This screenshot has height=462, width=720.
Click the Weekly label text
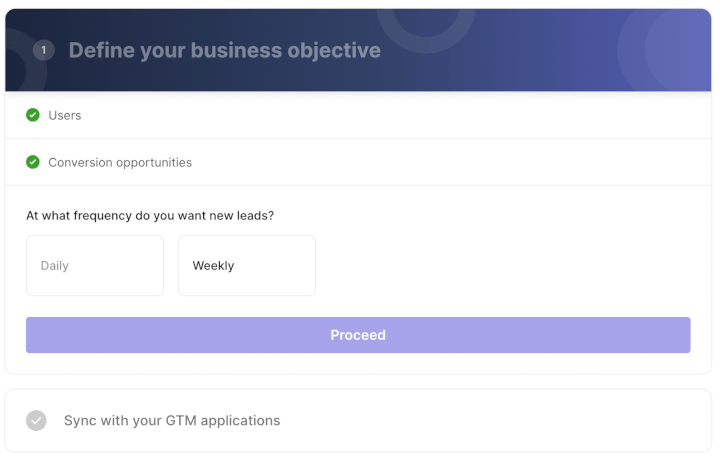pos(213,265)
